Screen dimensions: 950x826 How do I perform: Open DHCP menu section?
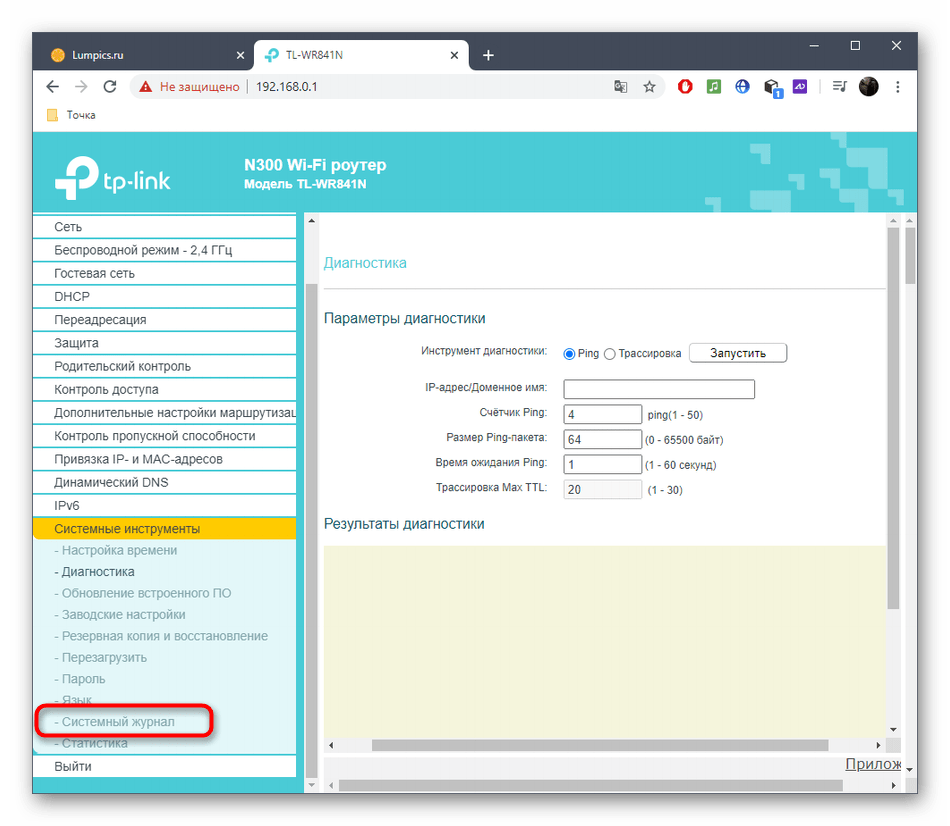(164, 297)
